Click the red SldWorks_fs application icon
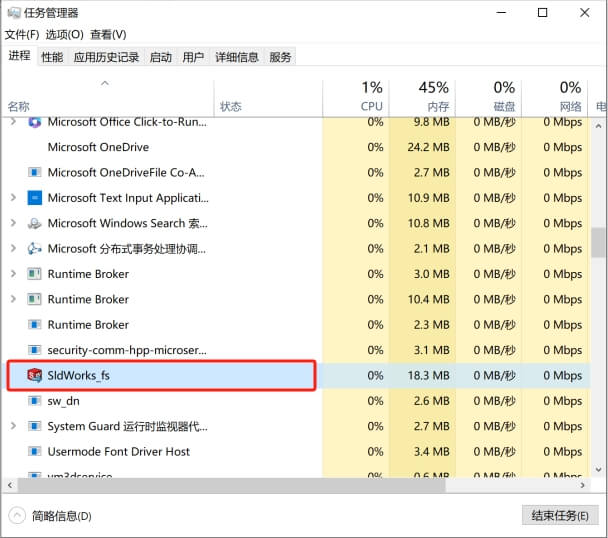 click(35, 375)
